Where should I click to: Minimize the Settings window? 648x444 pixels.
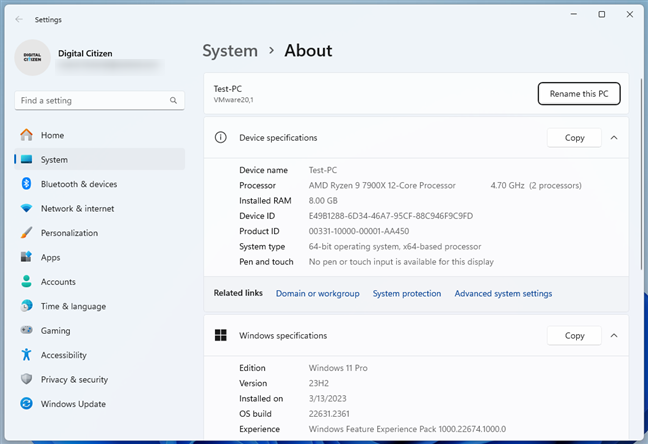point(574,14)
